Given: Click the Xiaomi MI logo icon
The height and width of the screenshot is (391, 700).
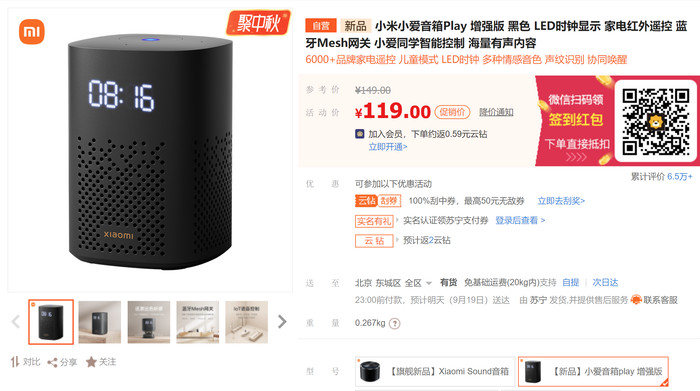Looking at the screenshot, I should (x=32, y=32).
